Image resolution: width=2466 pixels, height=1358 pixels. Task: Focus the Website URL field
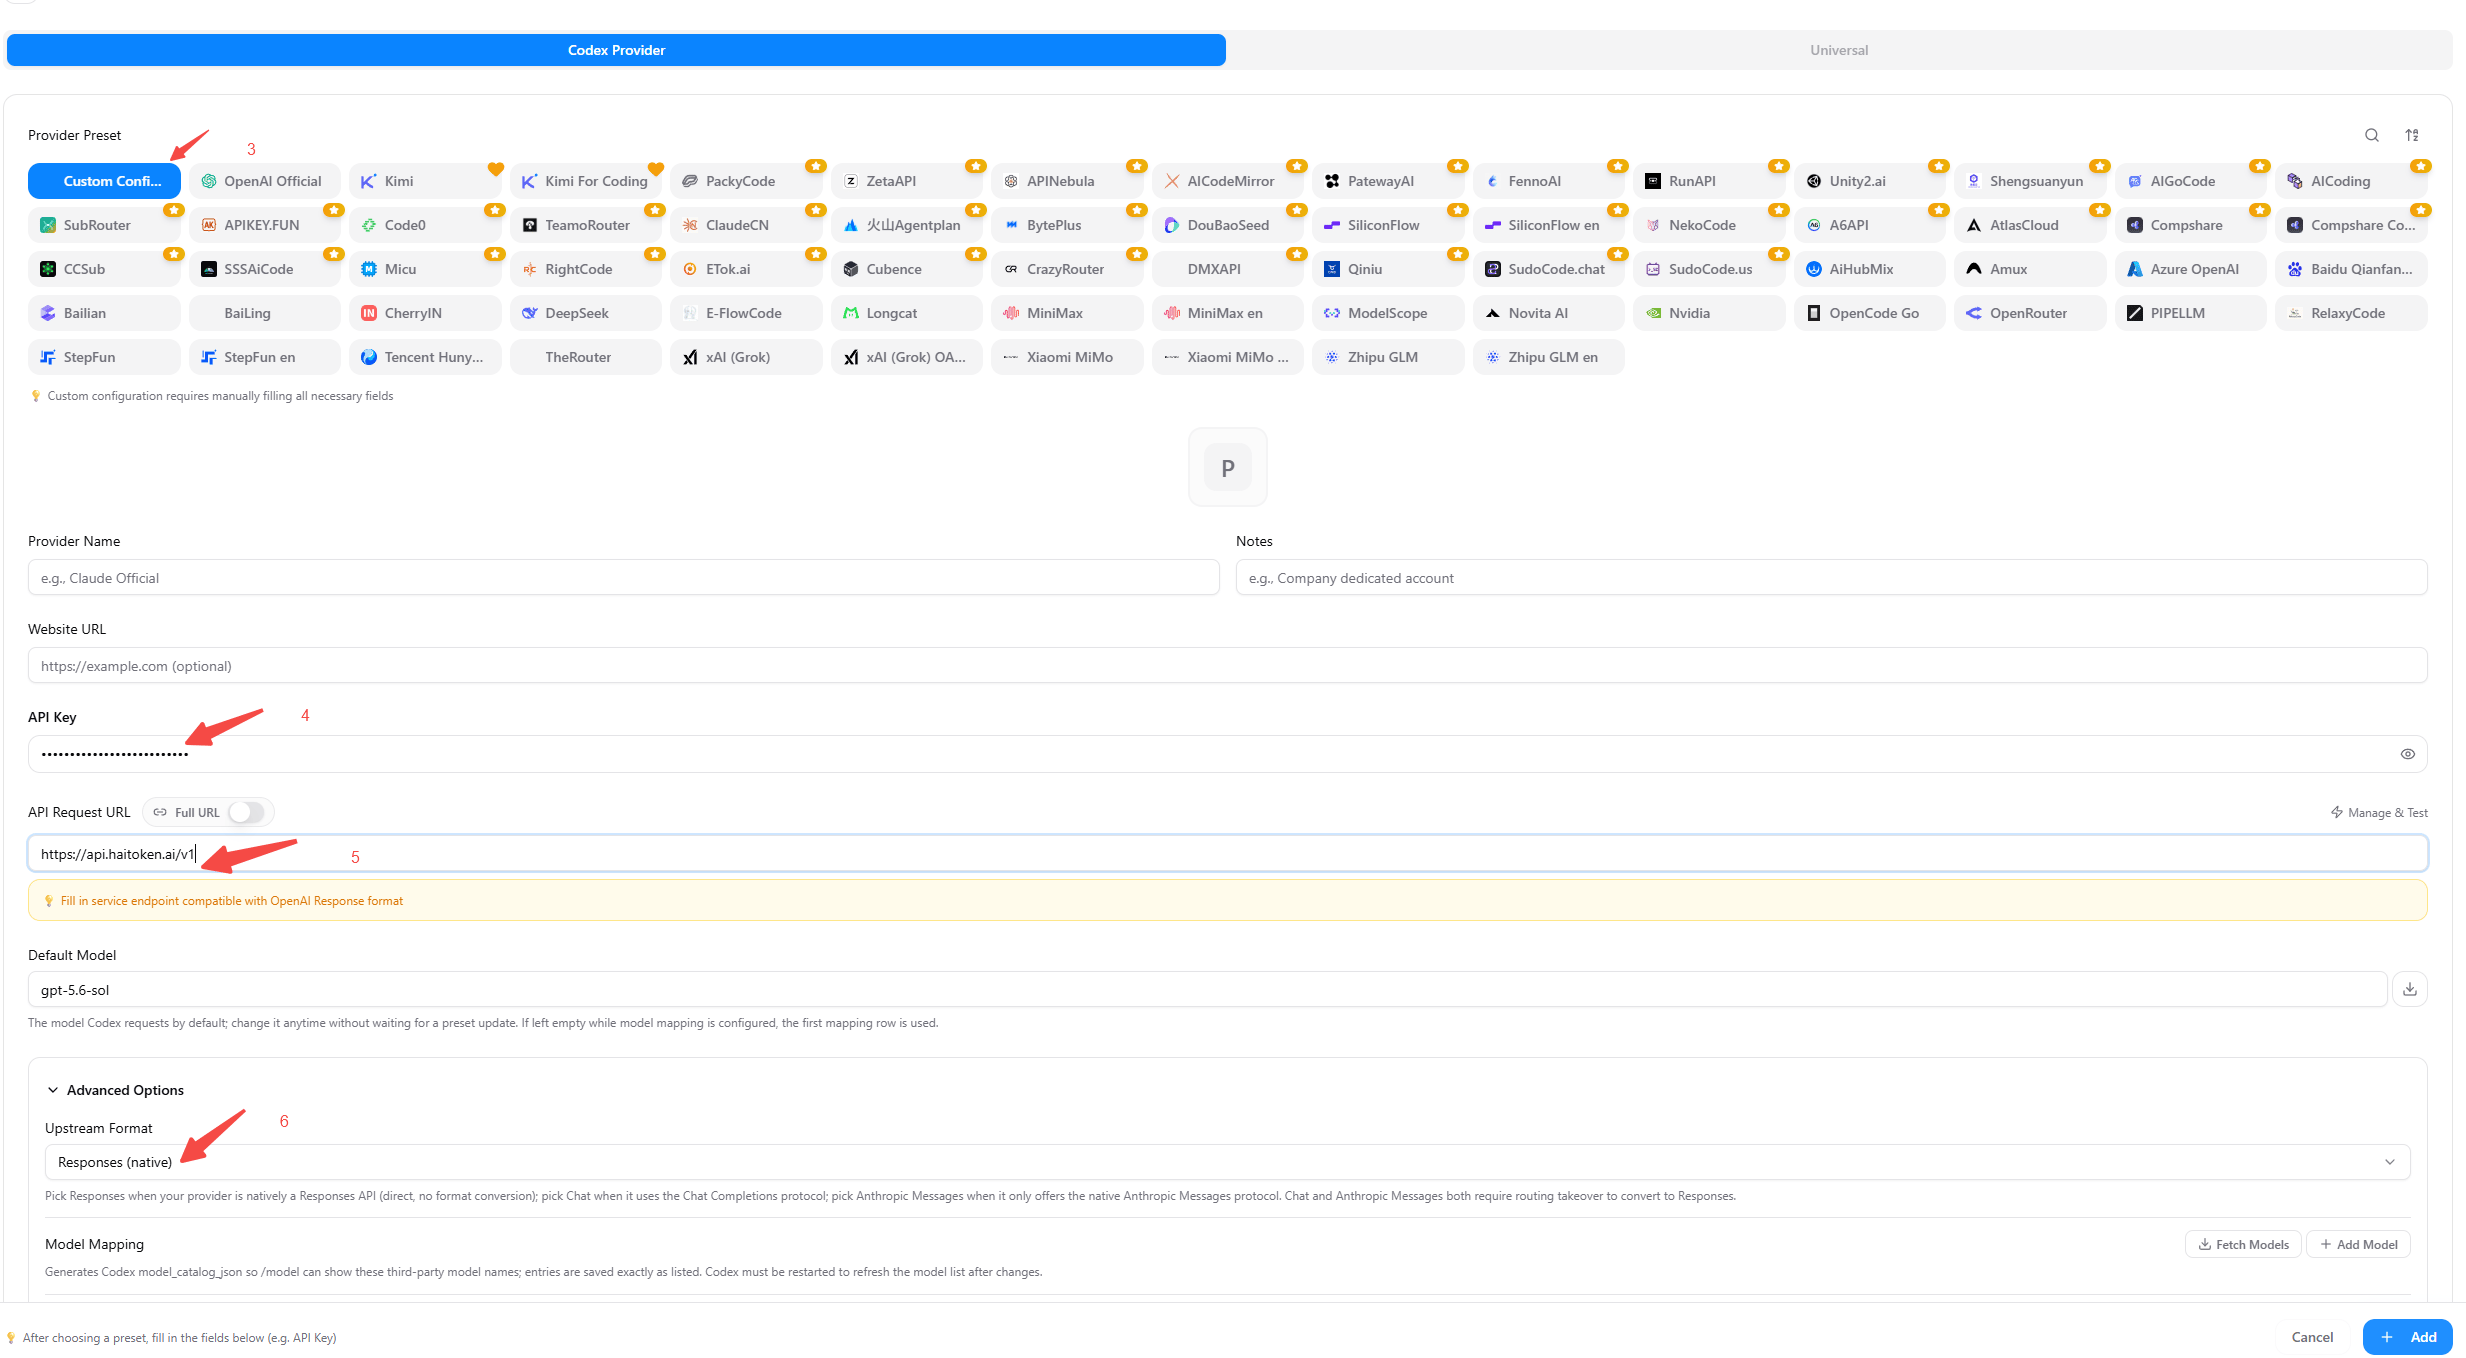coord(1228,666)
